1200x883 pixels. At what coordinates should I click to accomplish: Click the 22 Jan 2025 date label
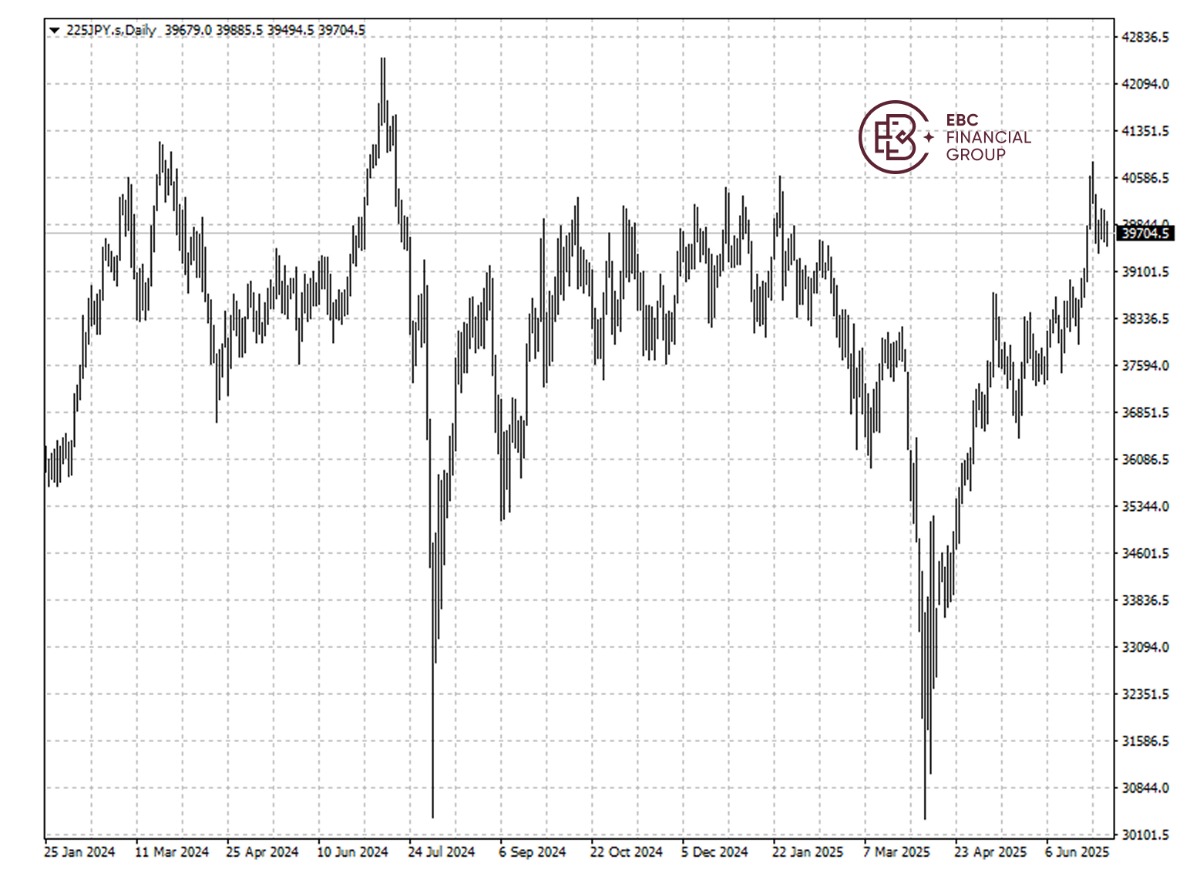click(808, 853)
